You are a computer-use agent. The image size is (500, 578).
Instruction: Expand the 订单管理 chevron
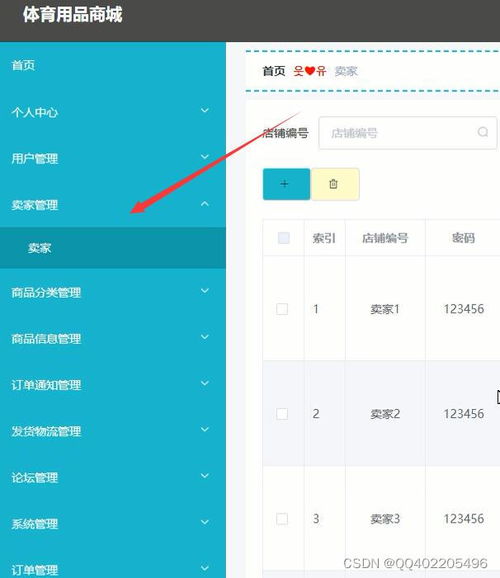click(205, 568)
